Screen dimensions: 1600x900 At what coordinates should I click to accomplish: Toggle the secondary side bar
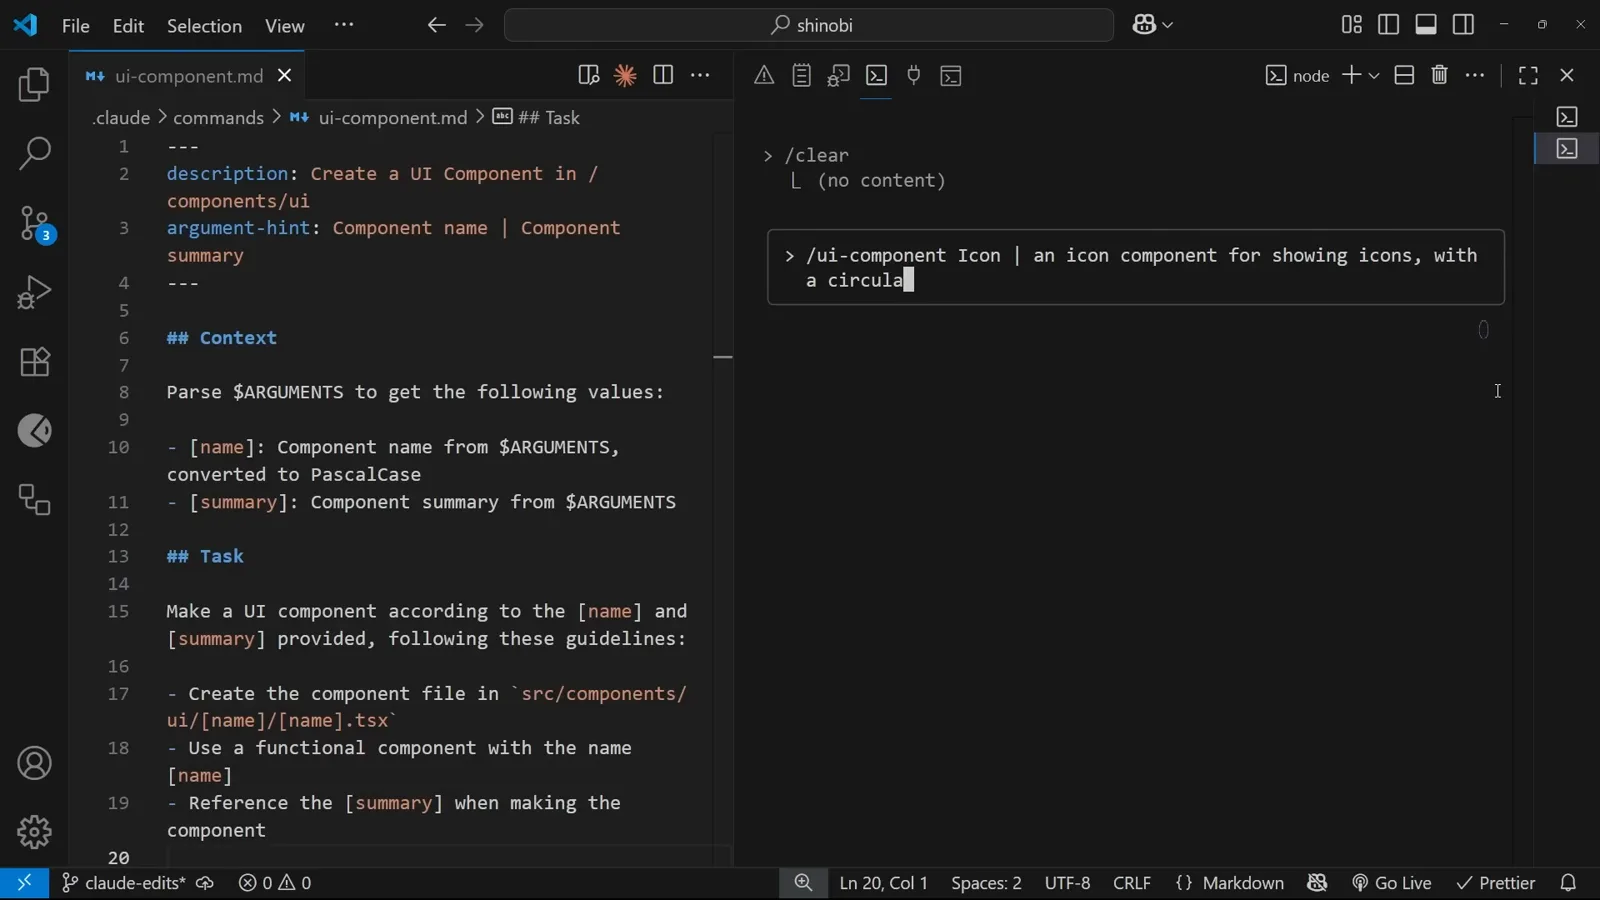point(1464,25)
